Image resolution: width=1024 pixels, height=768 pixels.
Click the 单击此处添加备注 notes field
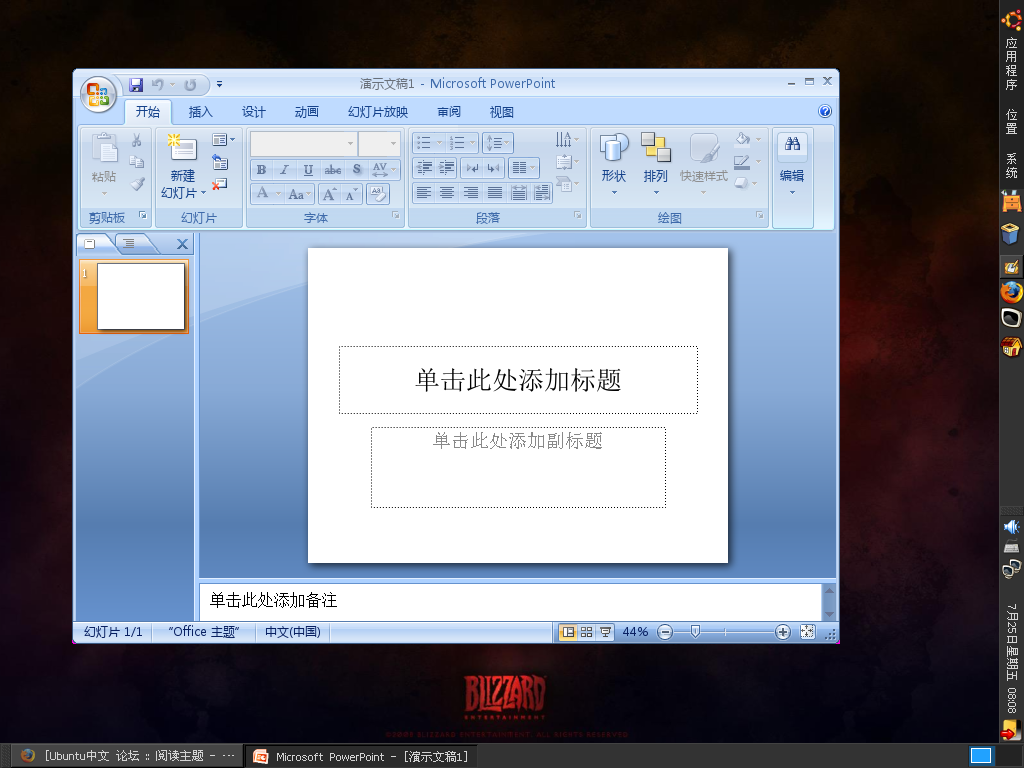coord(509,601)
